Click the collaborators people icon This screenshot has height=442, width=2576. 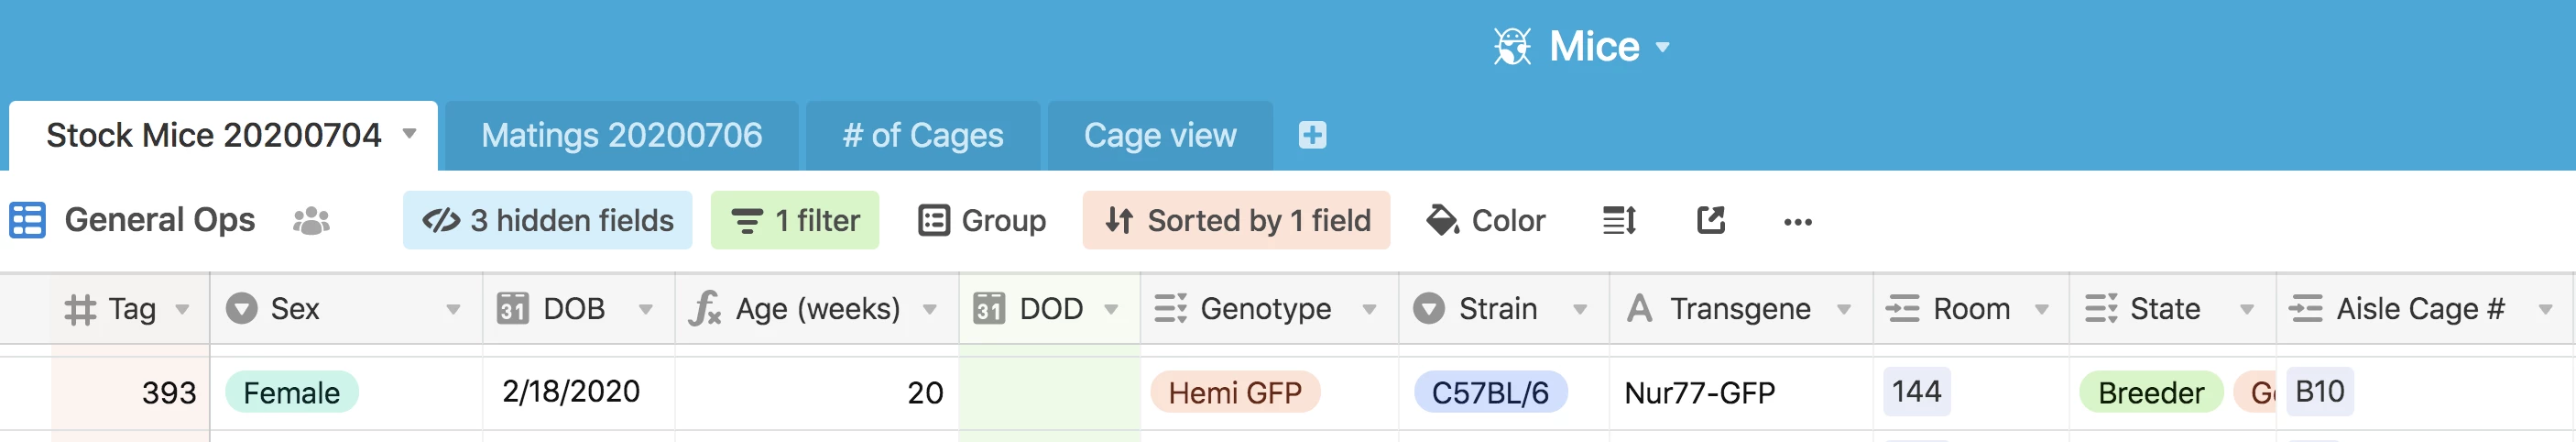tap(311, 220)
